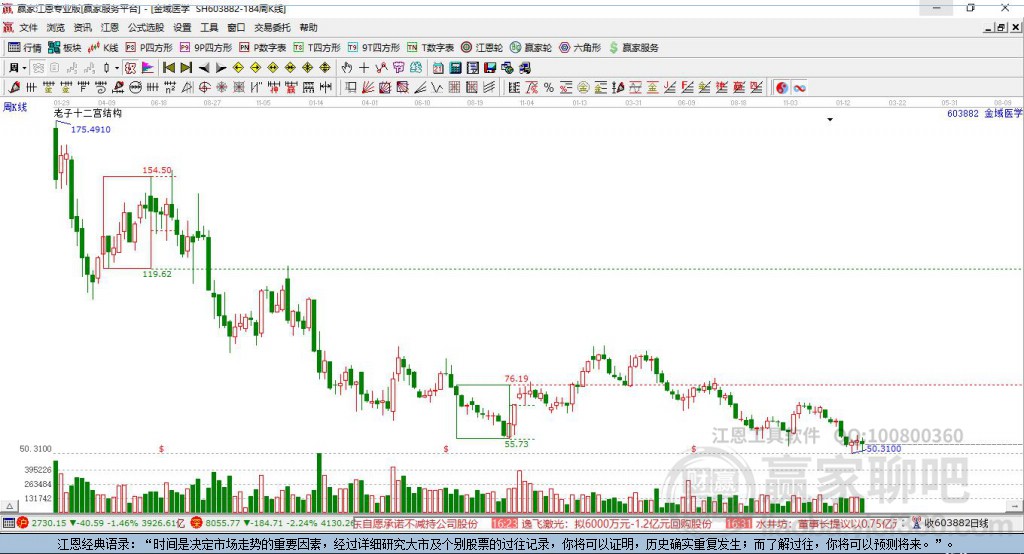Expand the candlestick style dropdown arrow
Image resolution: width=1024 pixels, height=554 pixels.
pyautogui.click(x=116, y=68)
